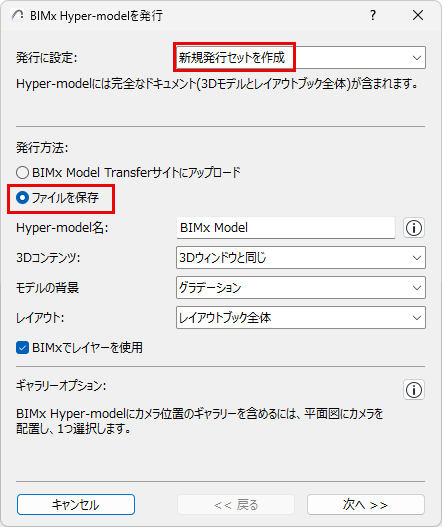Image resolution: width=442 pixels, height=527 pixels.
Task: Open the 3Dコンテンツ dropdown
Action: point(301,258)
